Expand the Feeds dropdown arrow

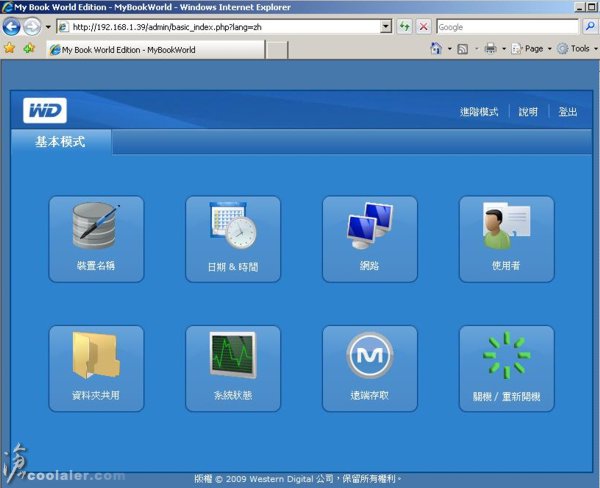[x=476, y=49]
